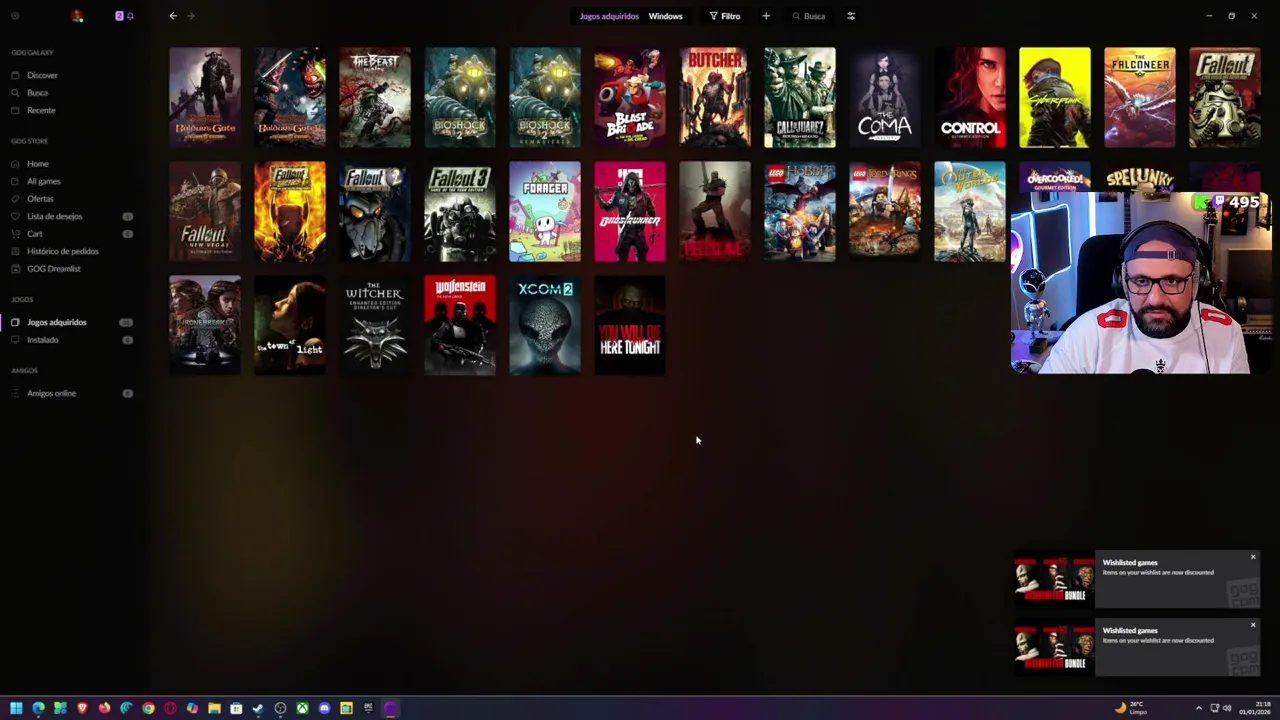Viewport: 1280px width, 720px height.
Task: Open The Falconeer game cover
Action: click(x=1140, y=97)
